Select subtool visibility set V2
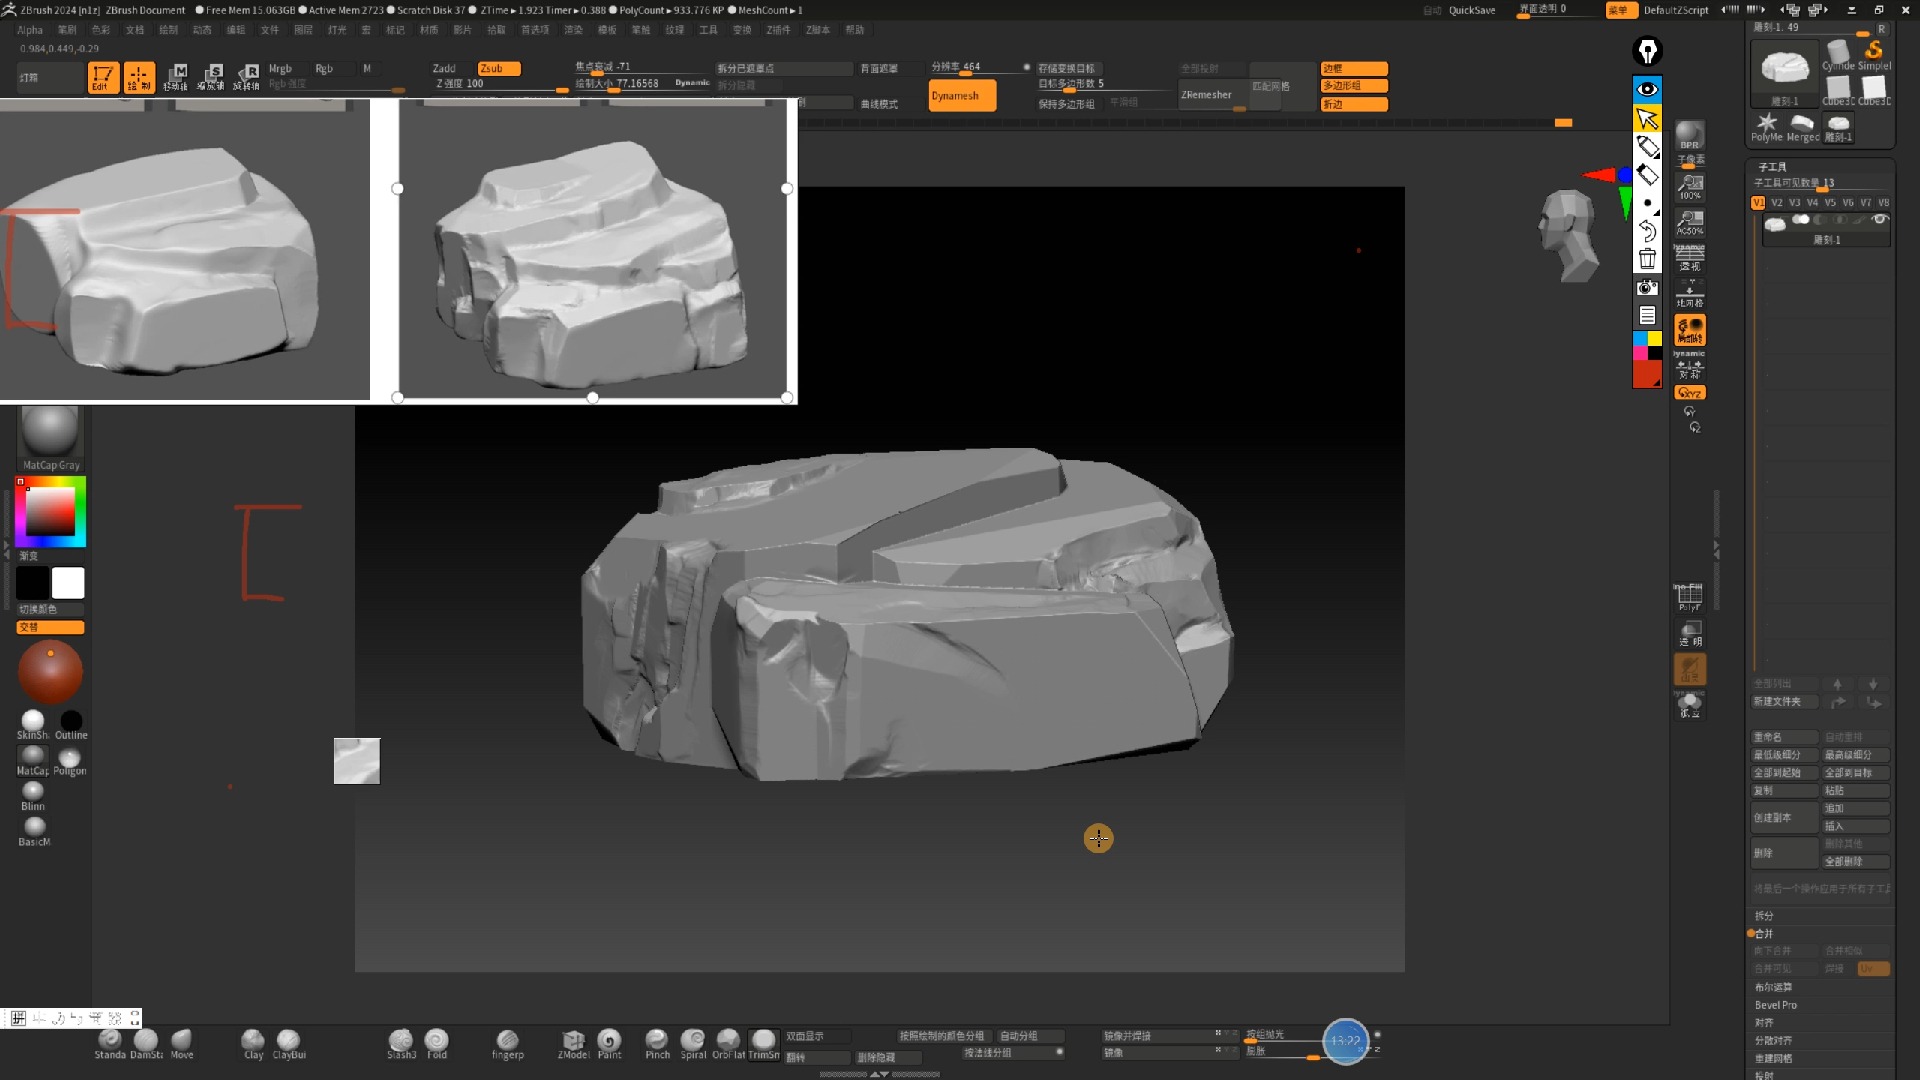The width and height of the screenshot is (1920, 1080). (1777, 203)
